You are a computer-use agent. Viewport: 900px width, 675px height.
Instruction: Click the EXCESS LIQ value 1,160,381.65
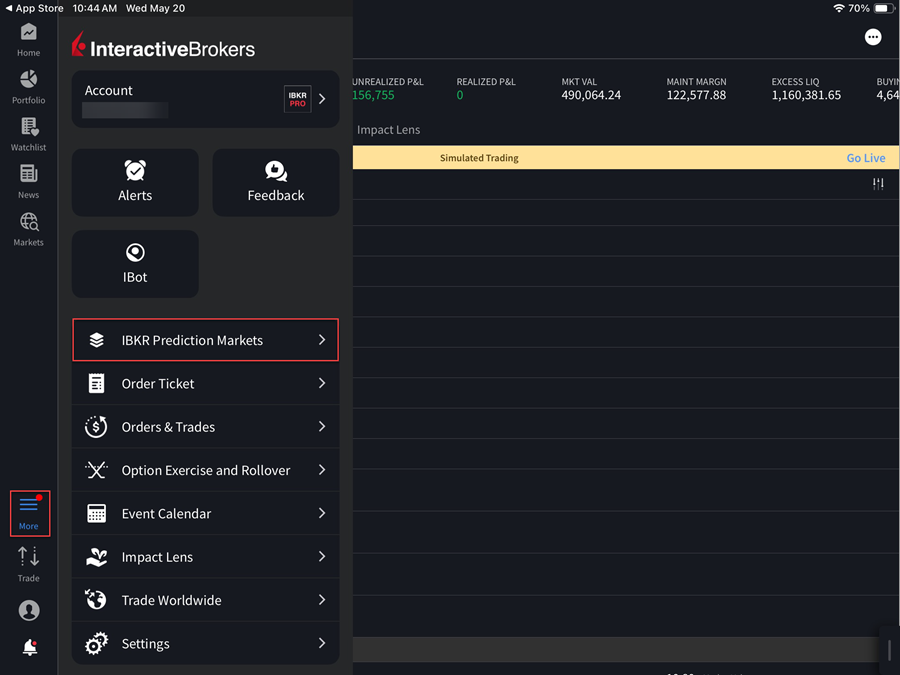point(806,95)
